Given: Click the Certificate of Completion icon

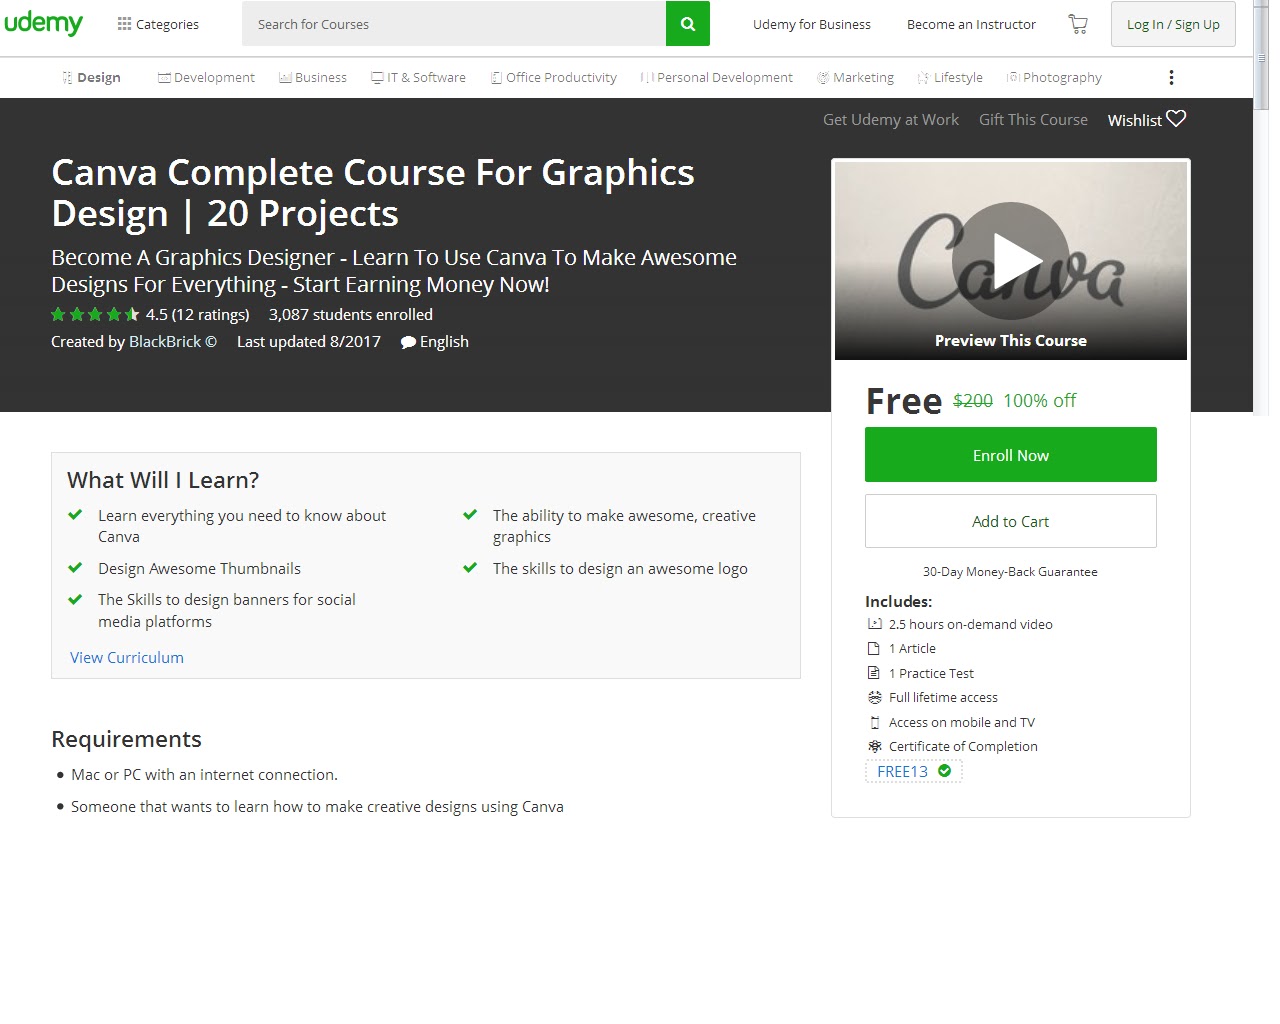Looking at the screenshot, I should [874, 746].
